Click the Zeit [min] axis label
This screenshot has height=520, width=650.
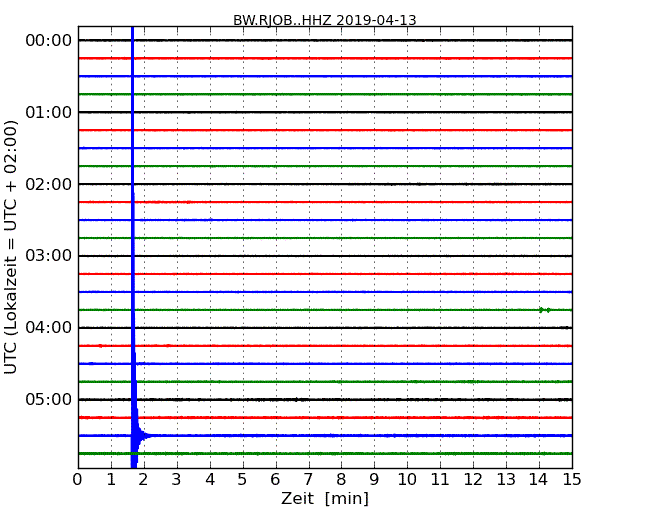325,498
